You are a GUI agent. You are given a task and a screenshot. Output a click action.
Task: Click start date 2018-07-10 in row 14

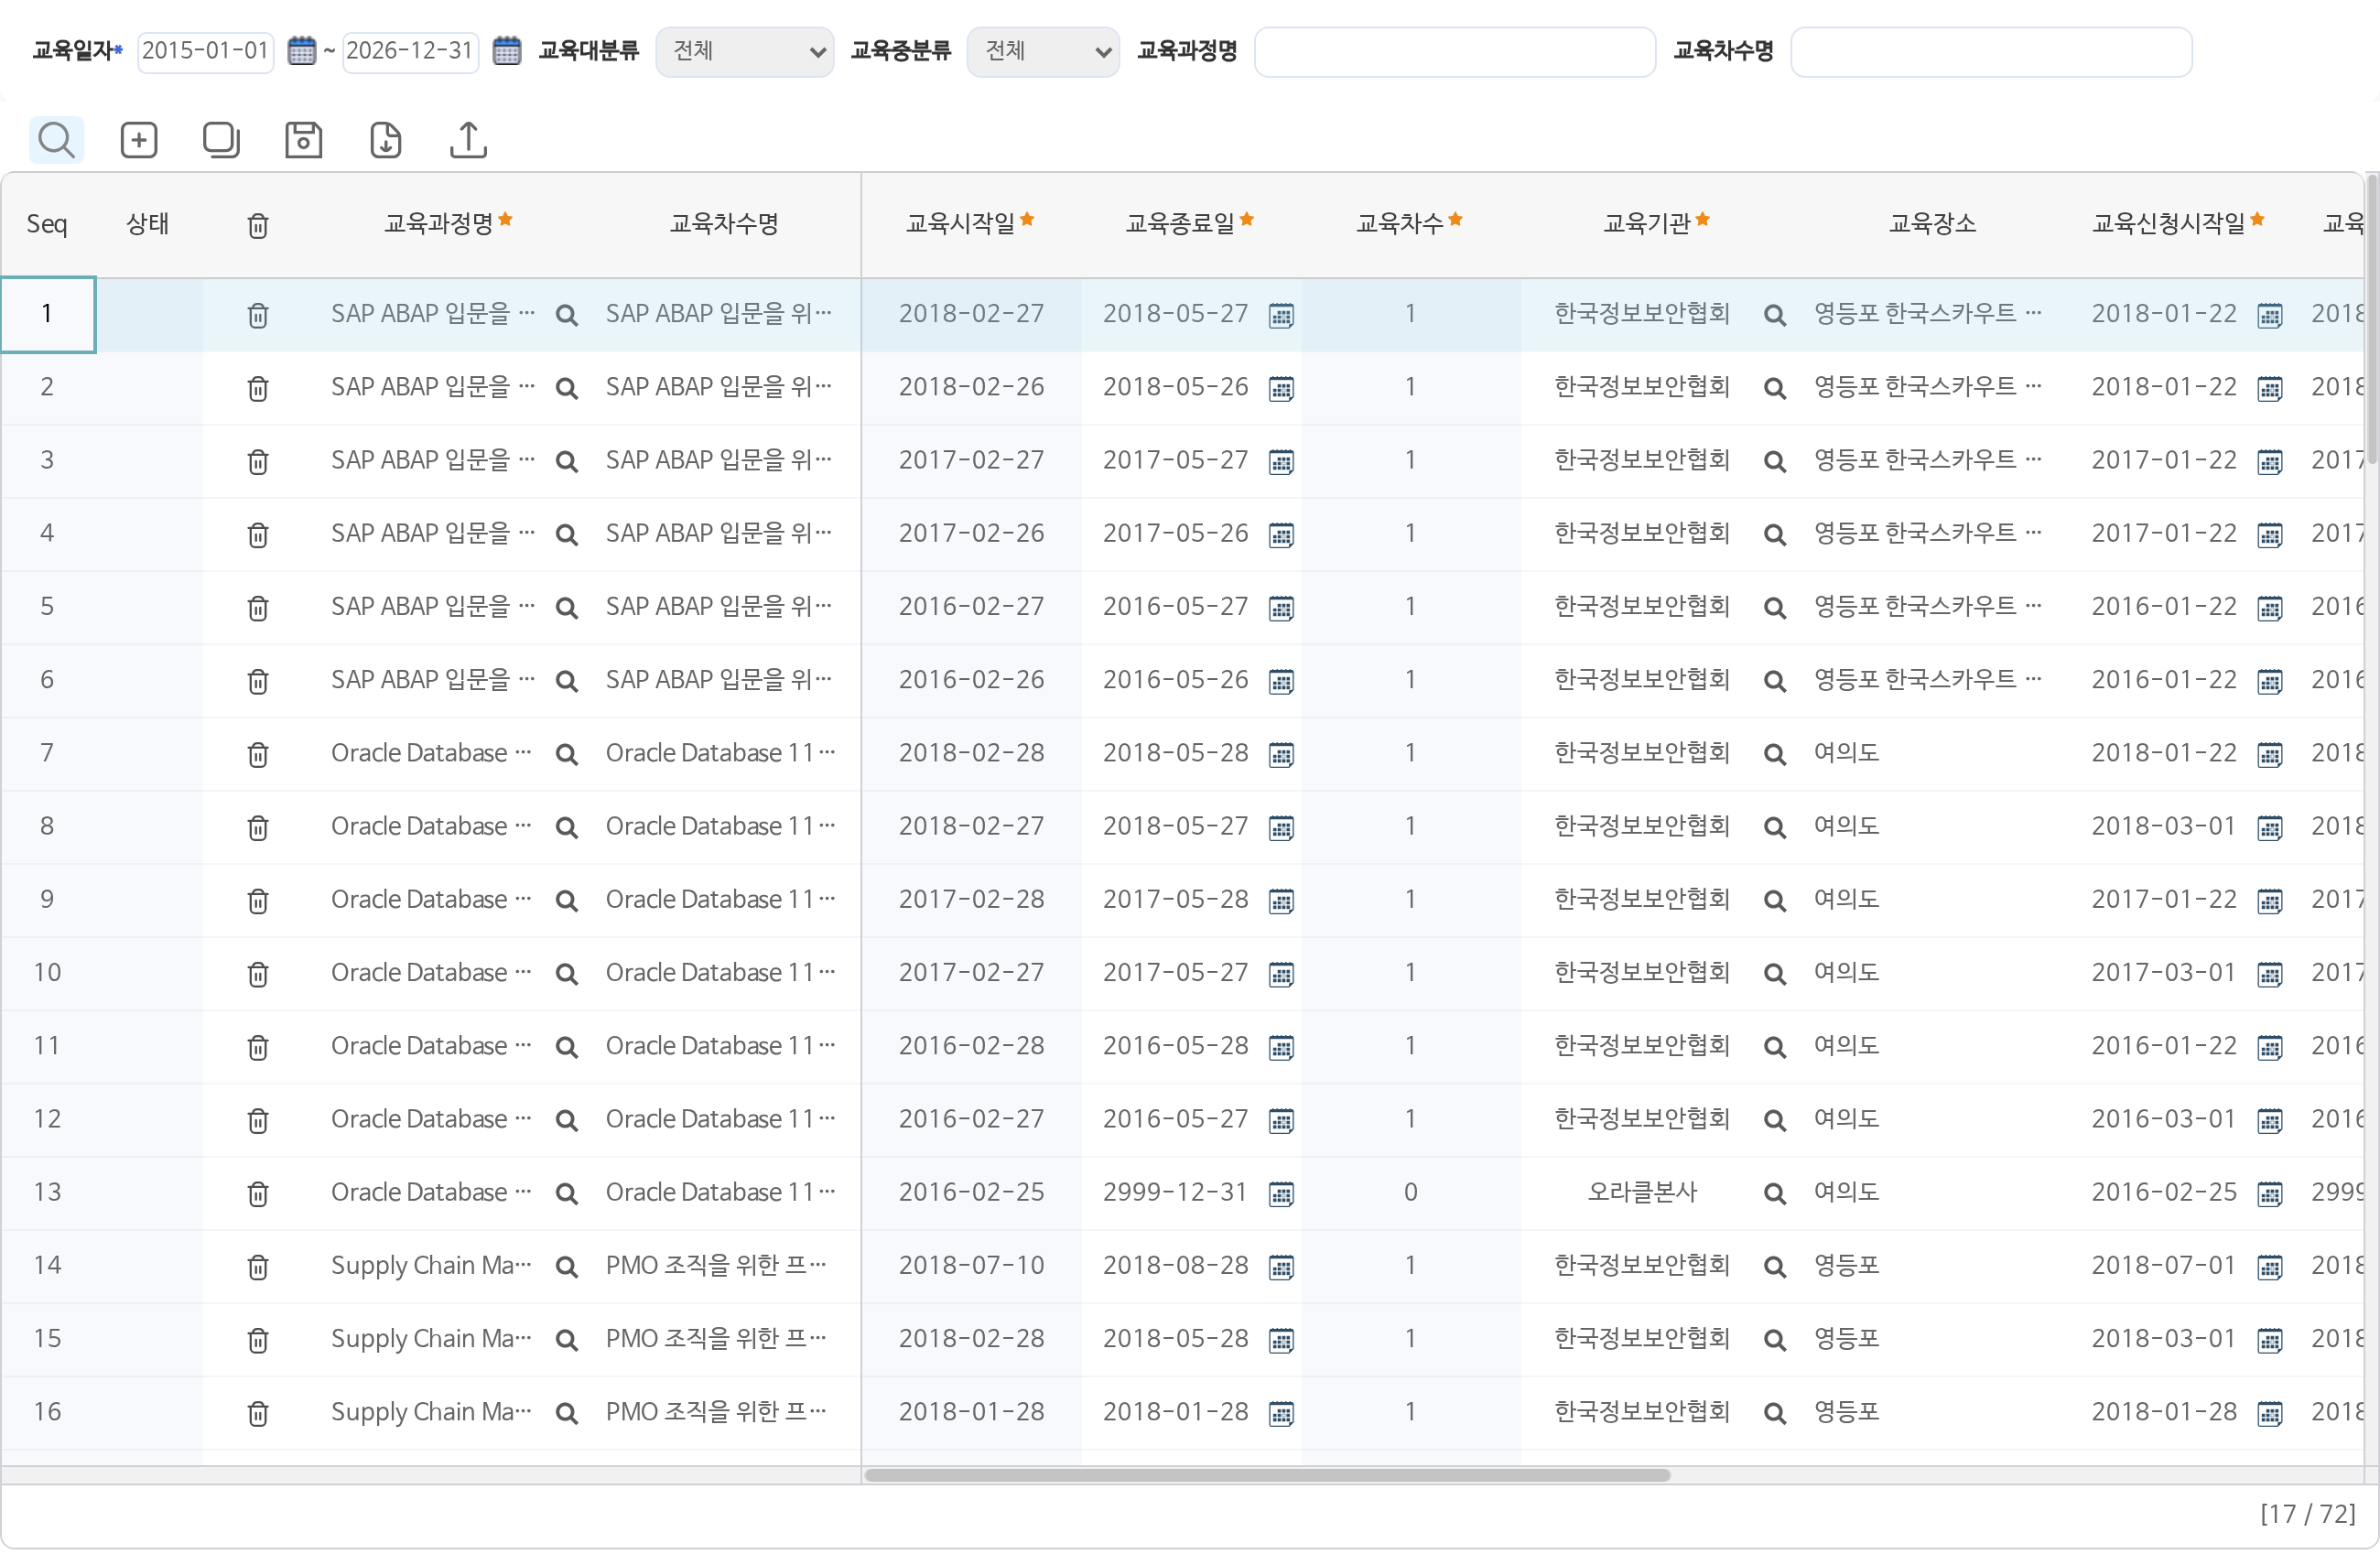pos(971,1266)
